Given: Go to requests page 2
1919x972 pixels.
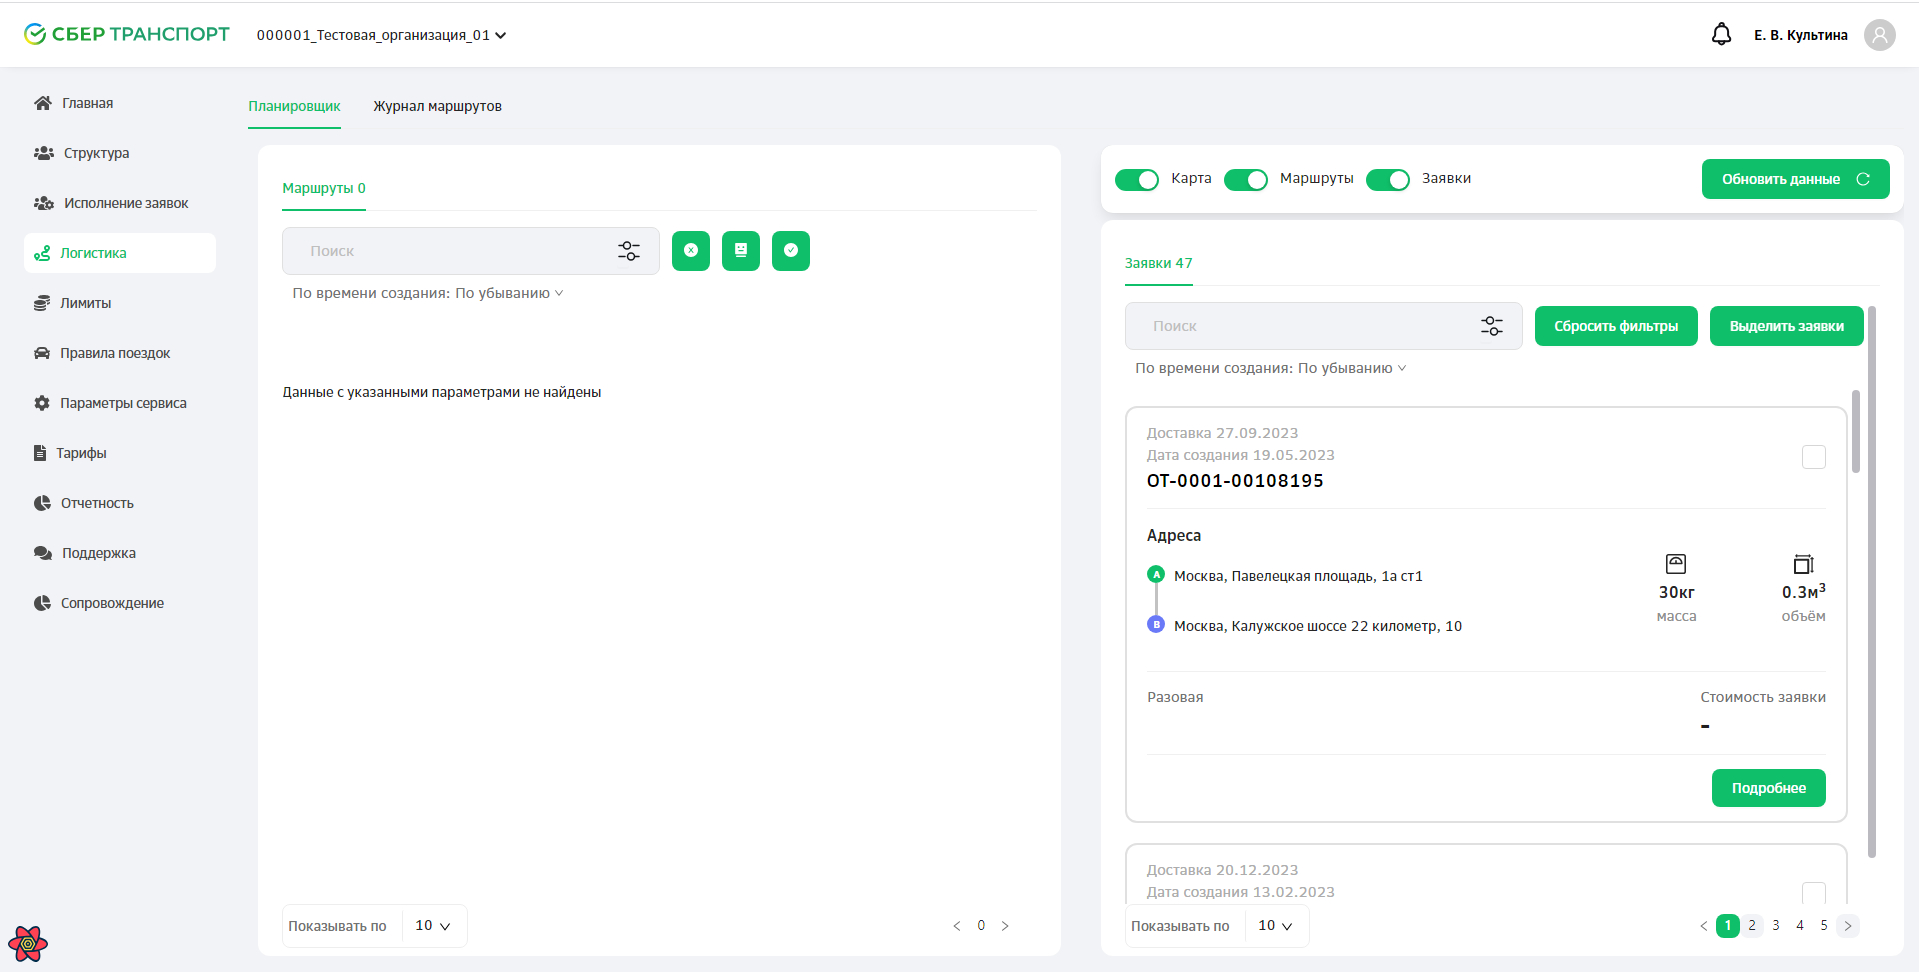Looking at the screenshot, I should [1752, 926].
